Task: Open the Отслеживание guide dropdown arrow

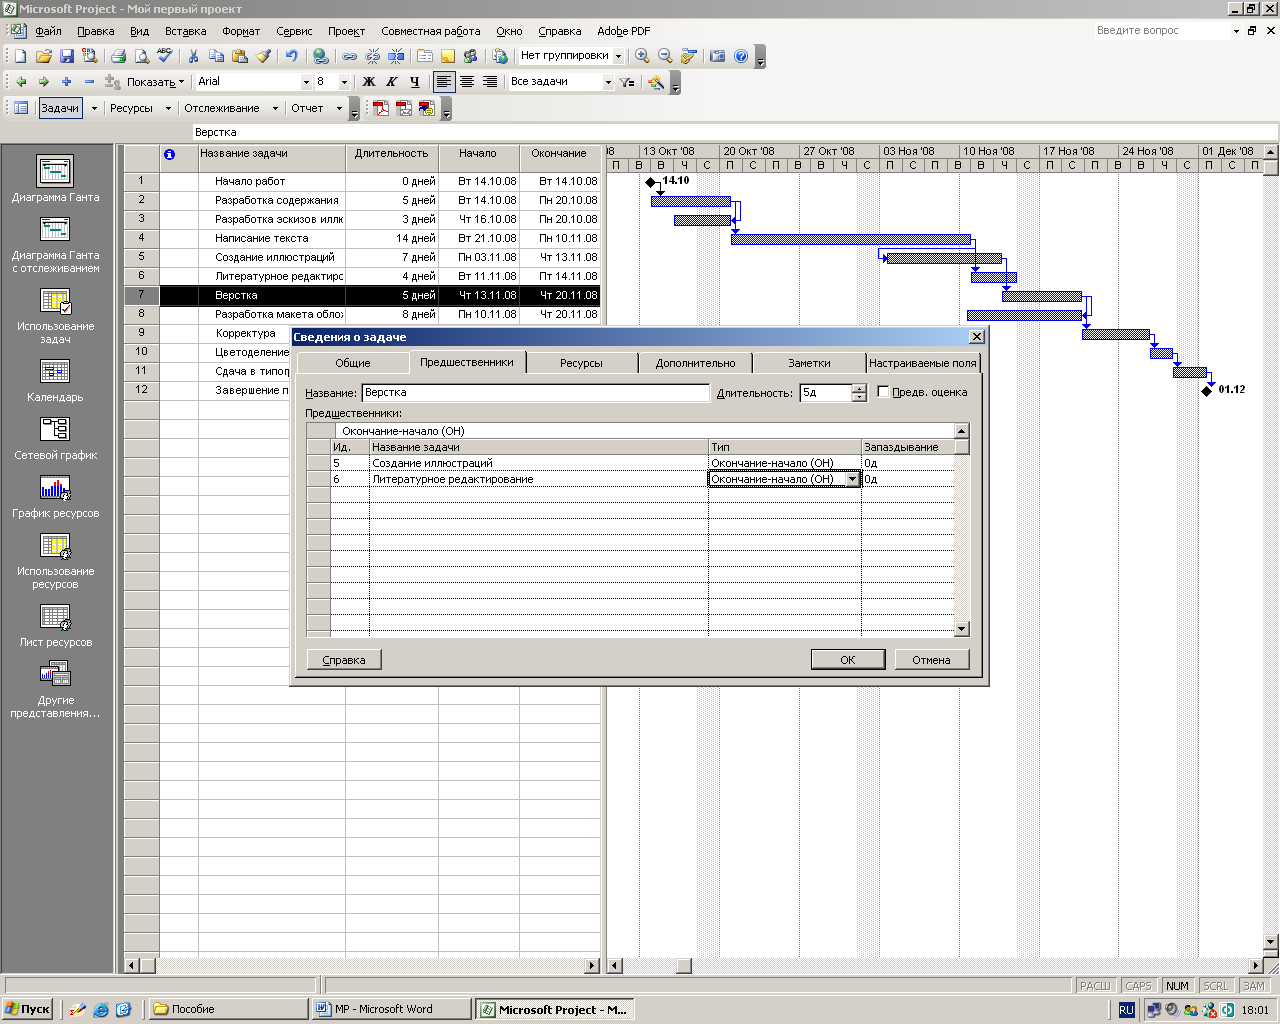Action: [x=274, y=108]
